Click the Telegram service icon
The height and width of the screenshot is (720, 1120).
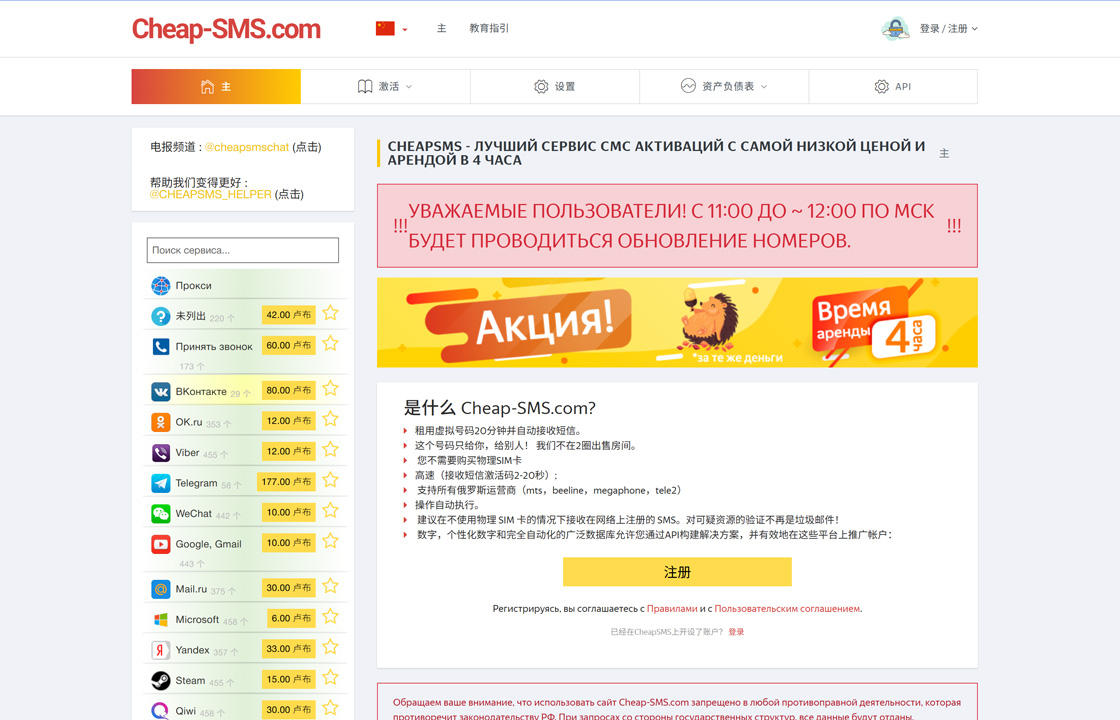161,484
